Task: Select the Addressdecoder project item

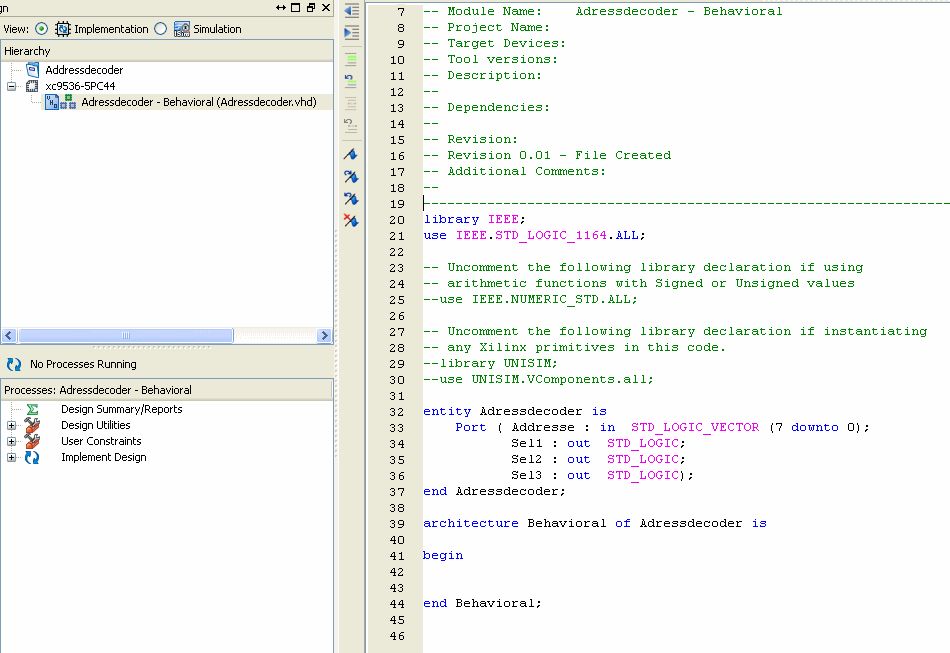Action: [x=84, y=70]
